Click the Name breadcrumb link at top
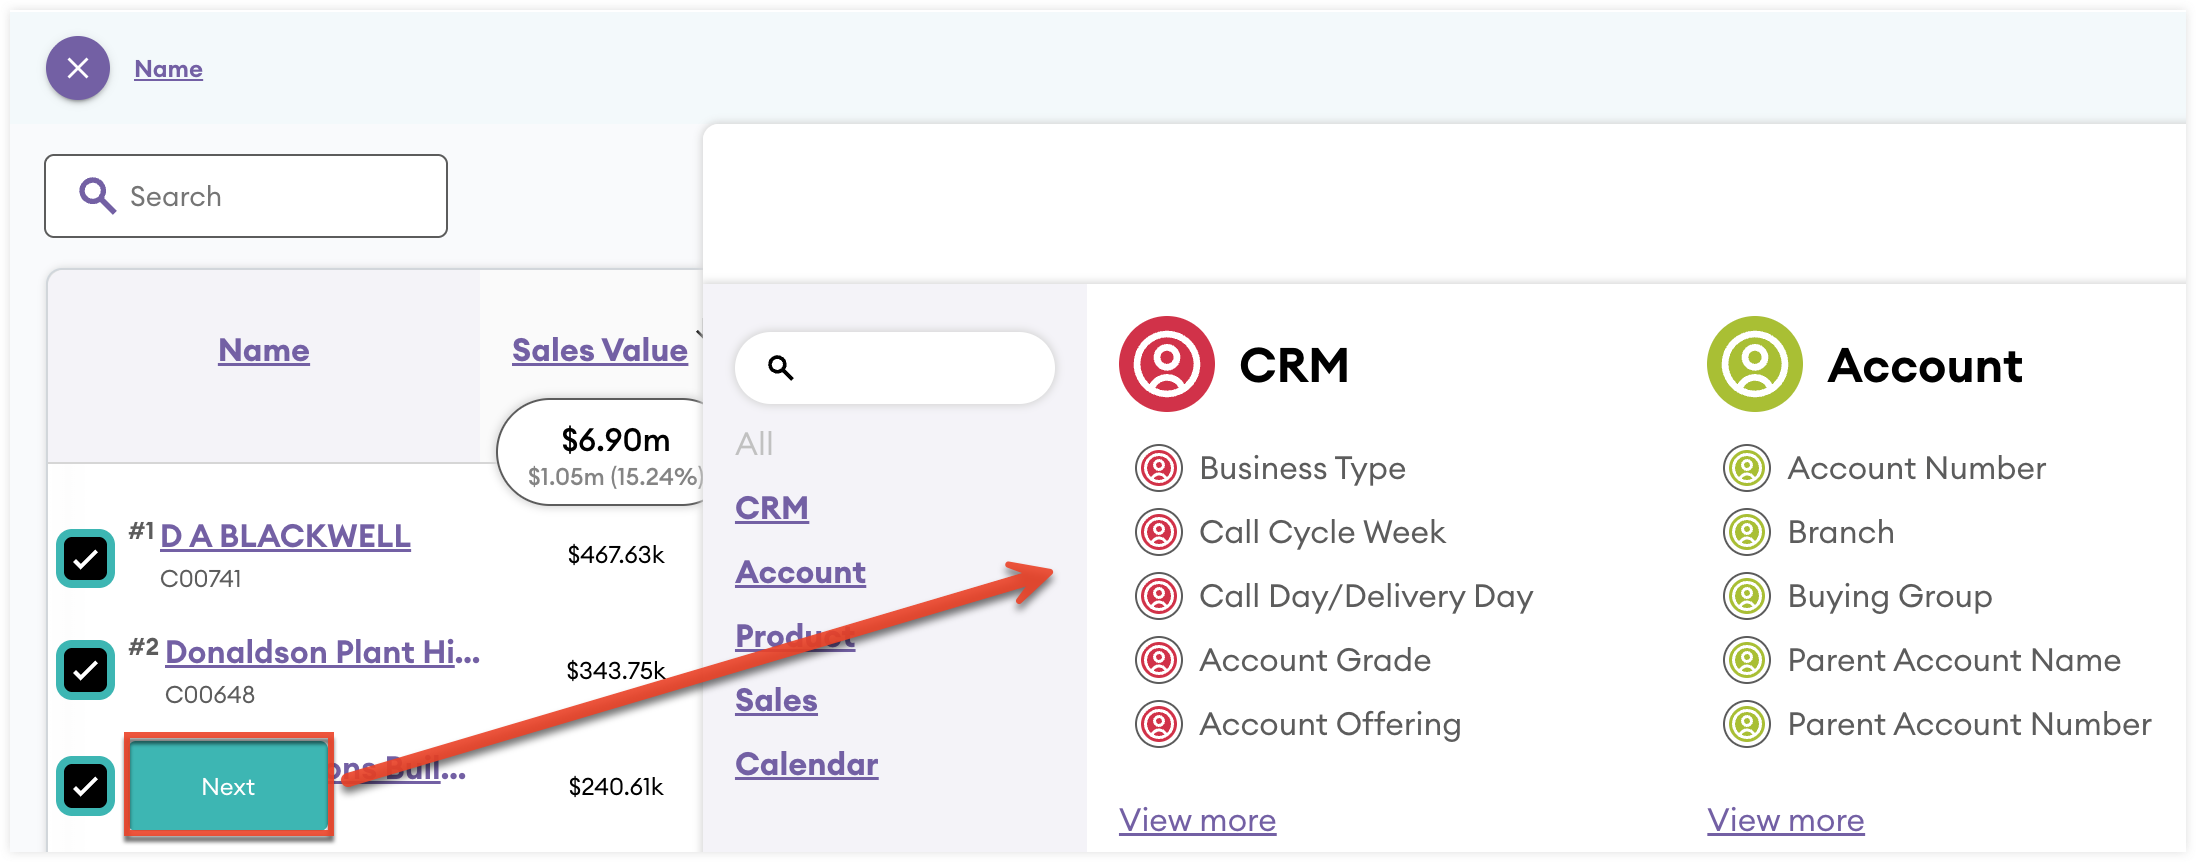The width and height of the screenshot is (2196, 862). point(169,69)
